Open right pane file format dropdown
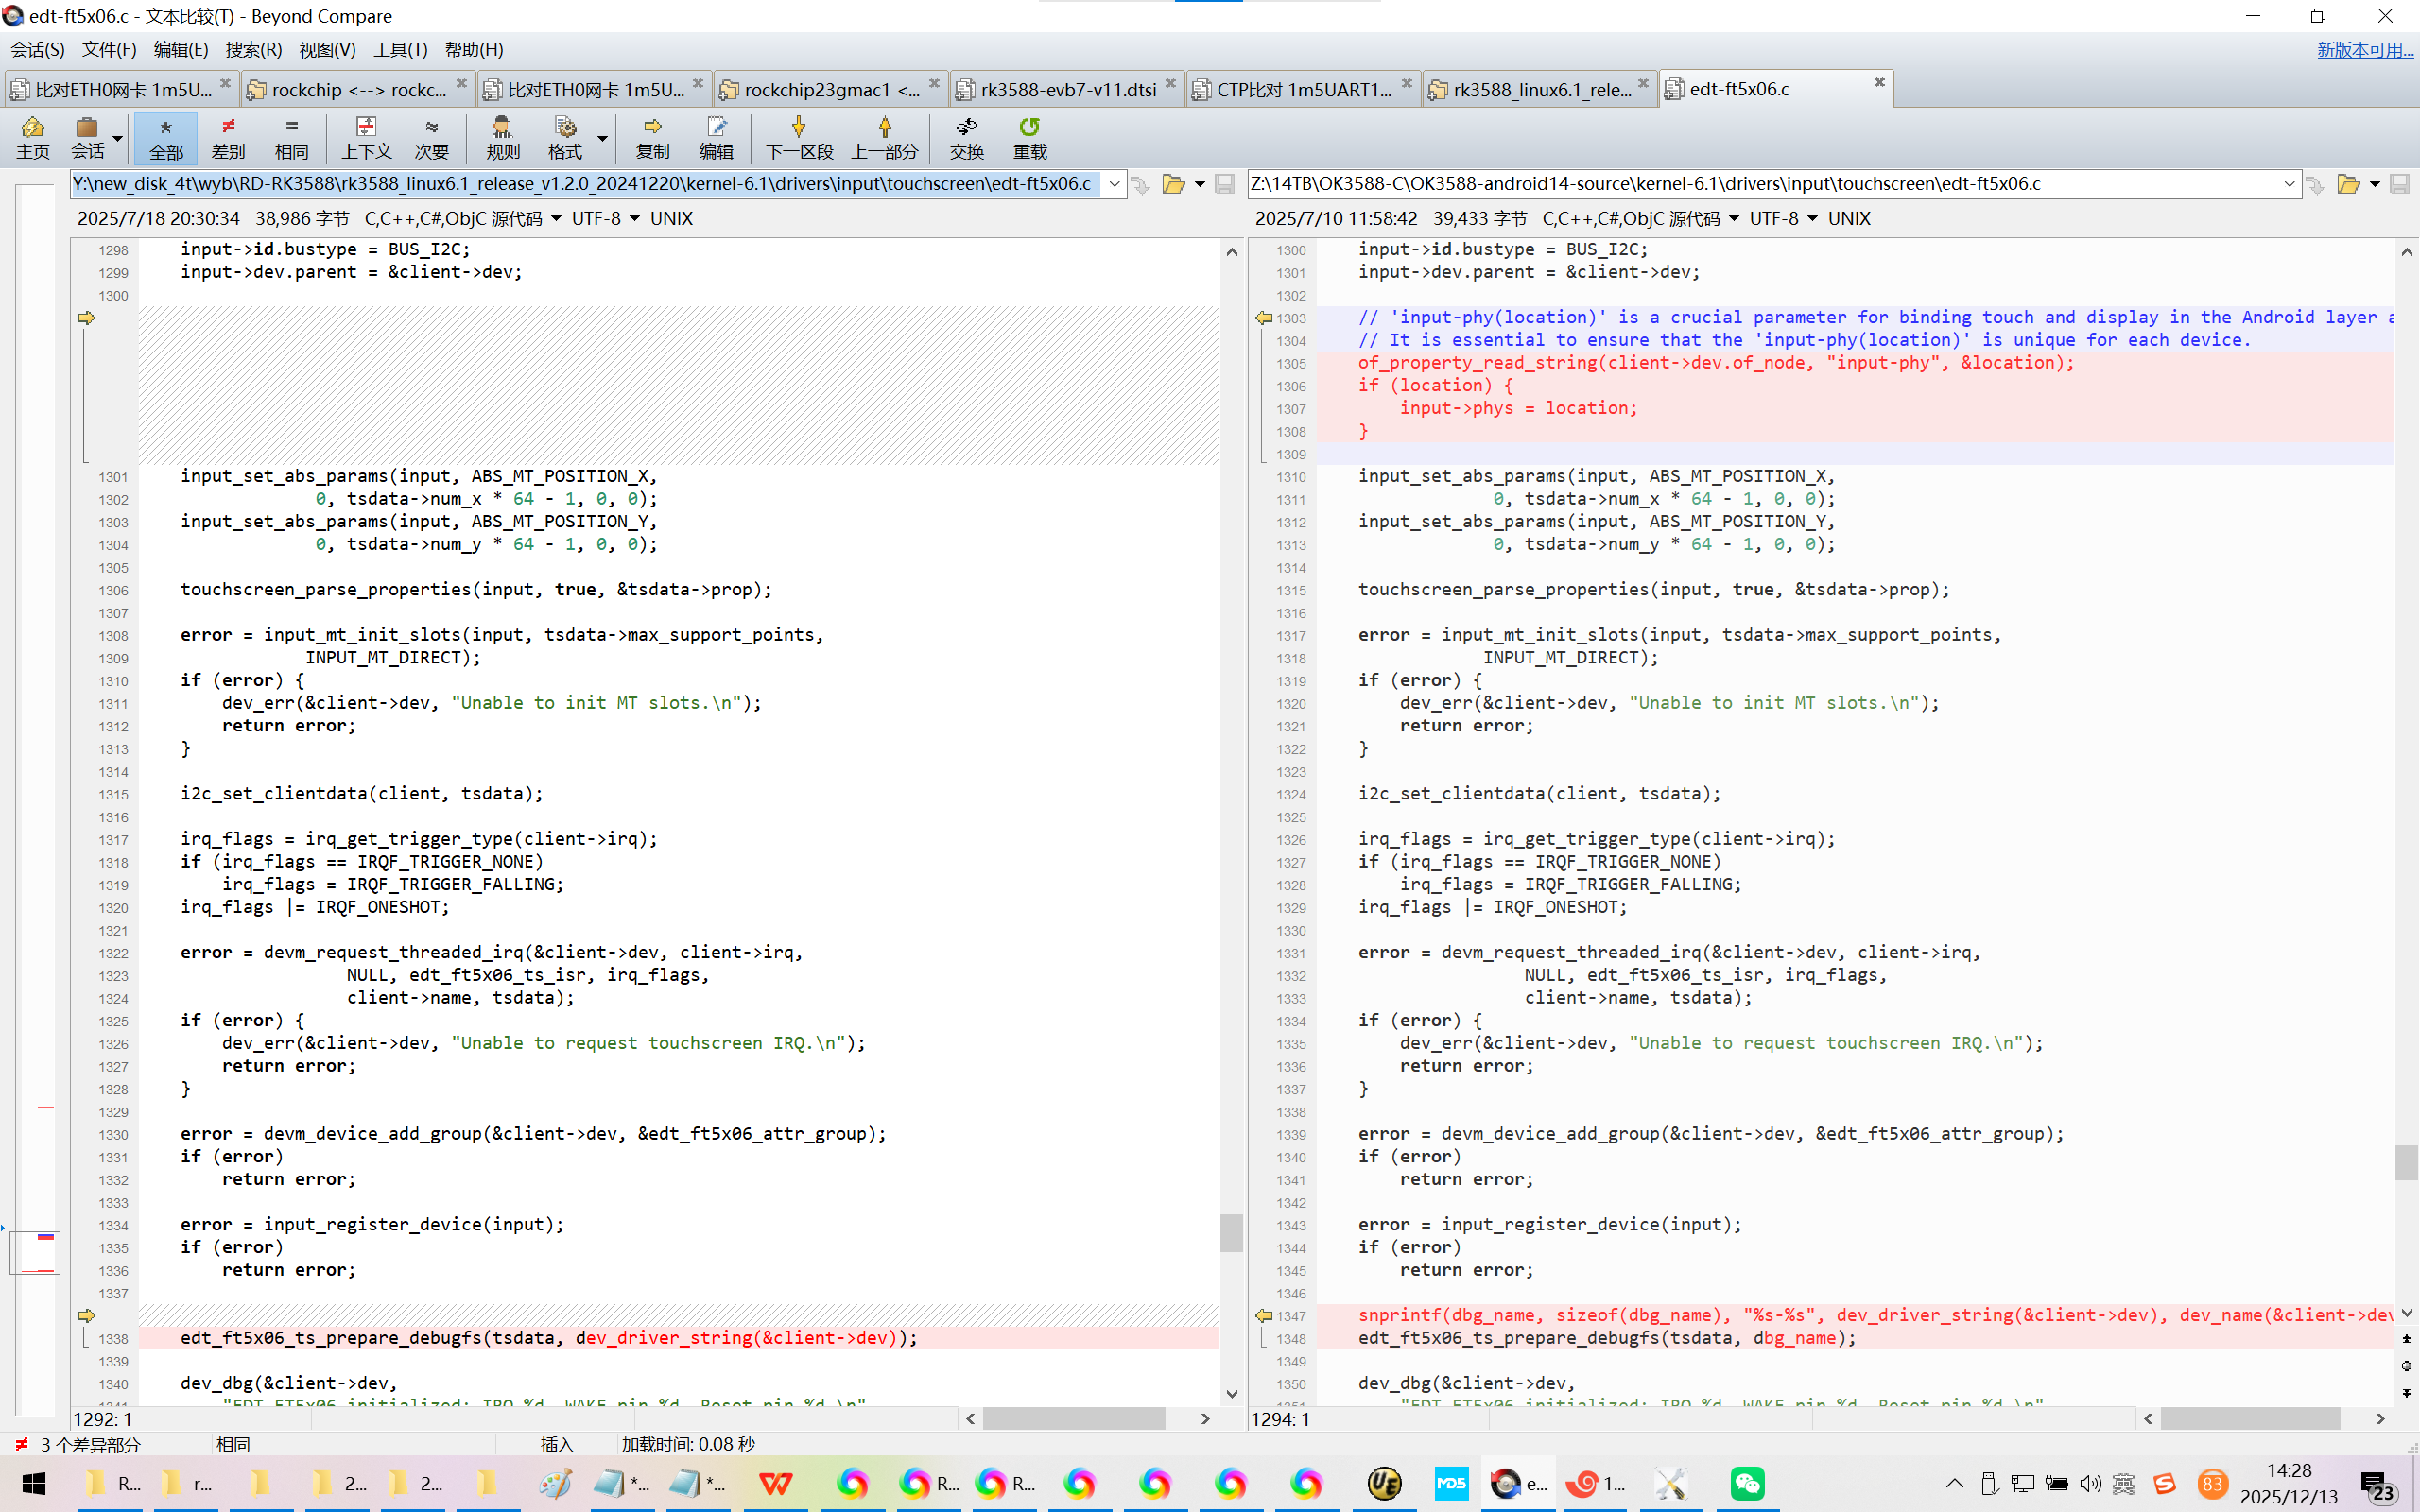The height and width of the screenshot is (1512, 2420). pos(1733,219)
